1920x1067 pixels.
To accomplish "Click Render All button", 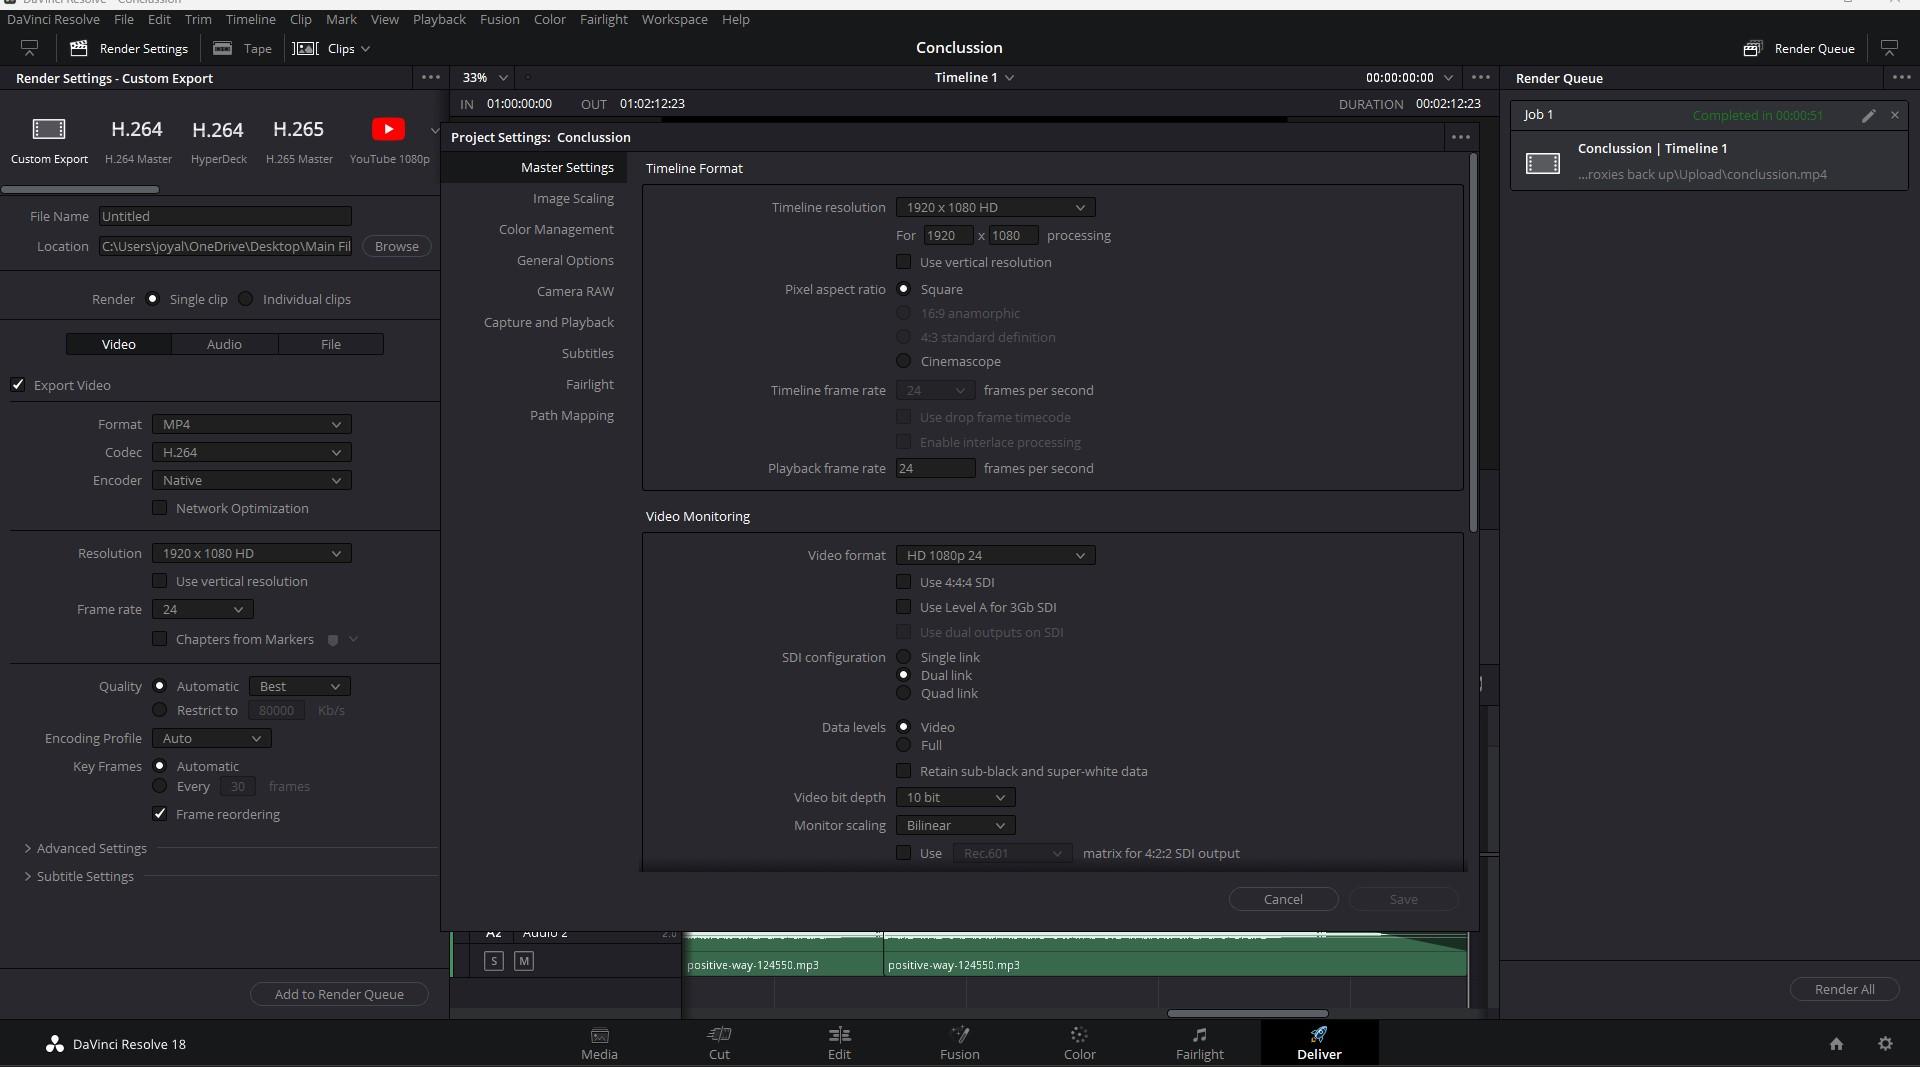I will (1844, 989).
